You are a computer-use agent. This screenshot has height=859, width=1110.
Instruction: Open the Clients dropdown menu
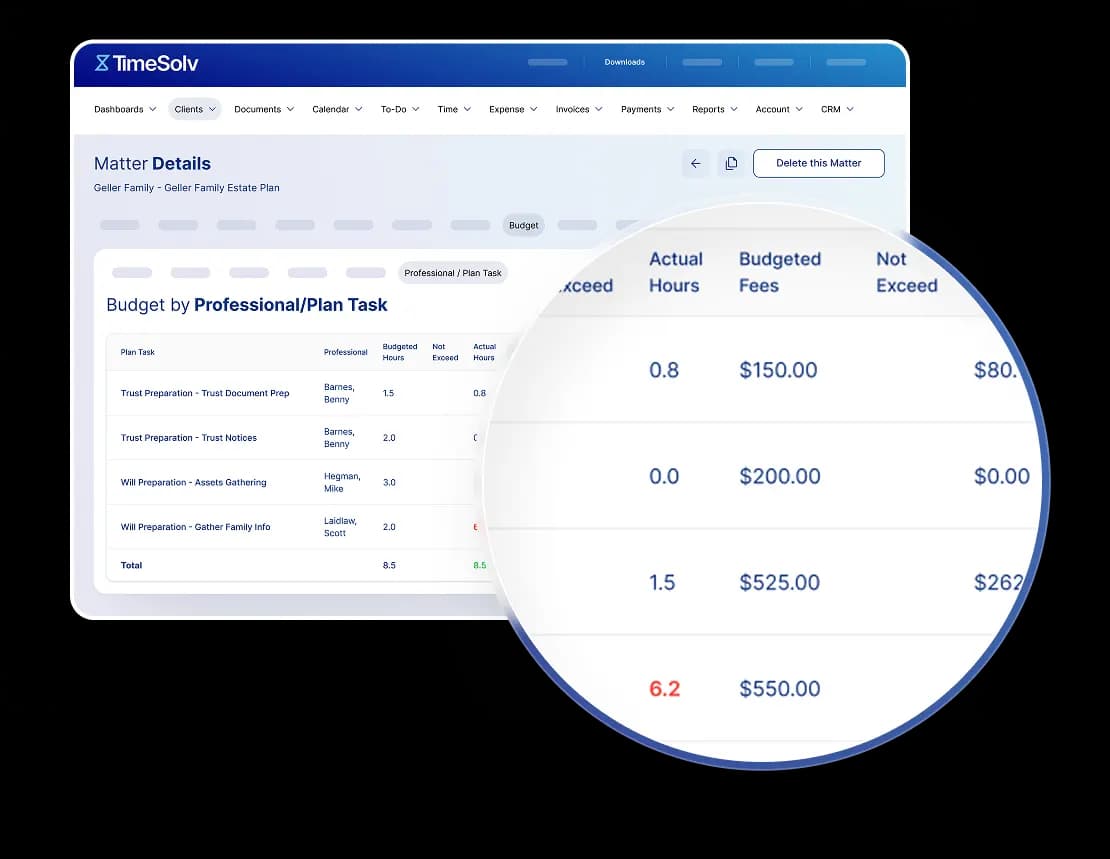coord(195,109)
